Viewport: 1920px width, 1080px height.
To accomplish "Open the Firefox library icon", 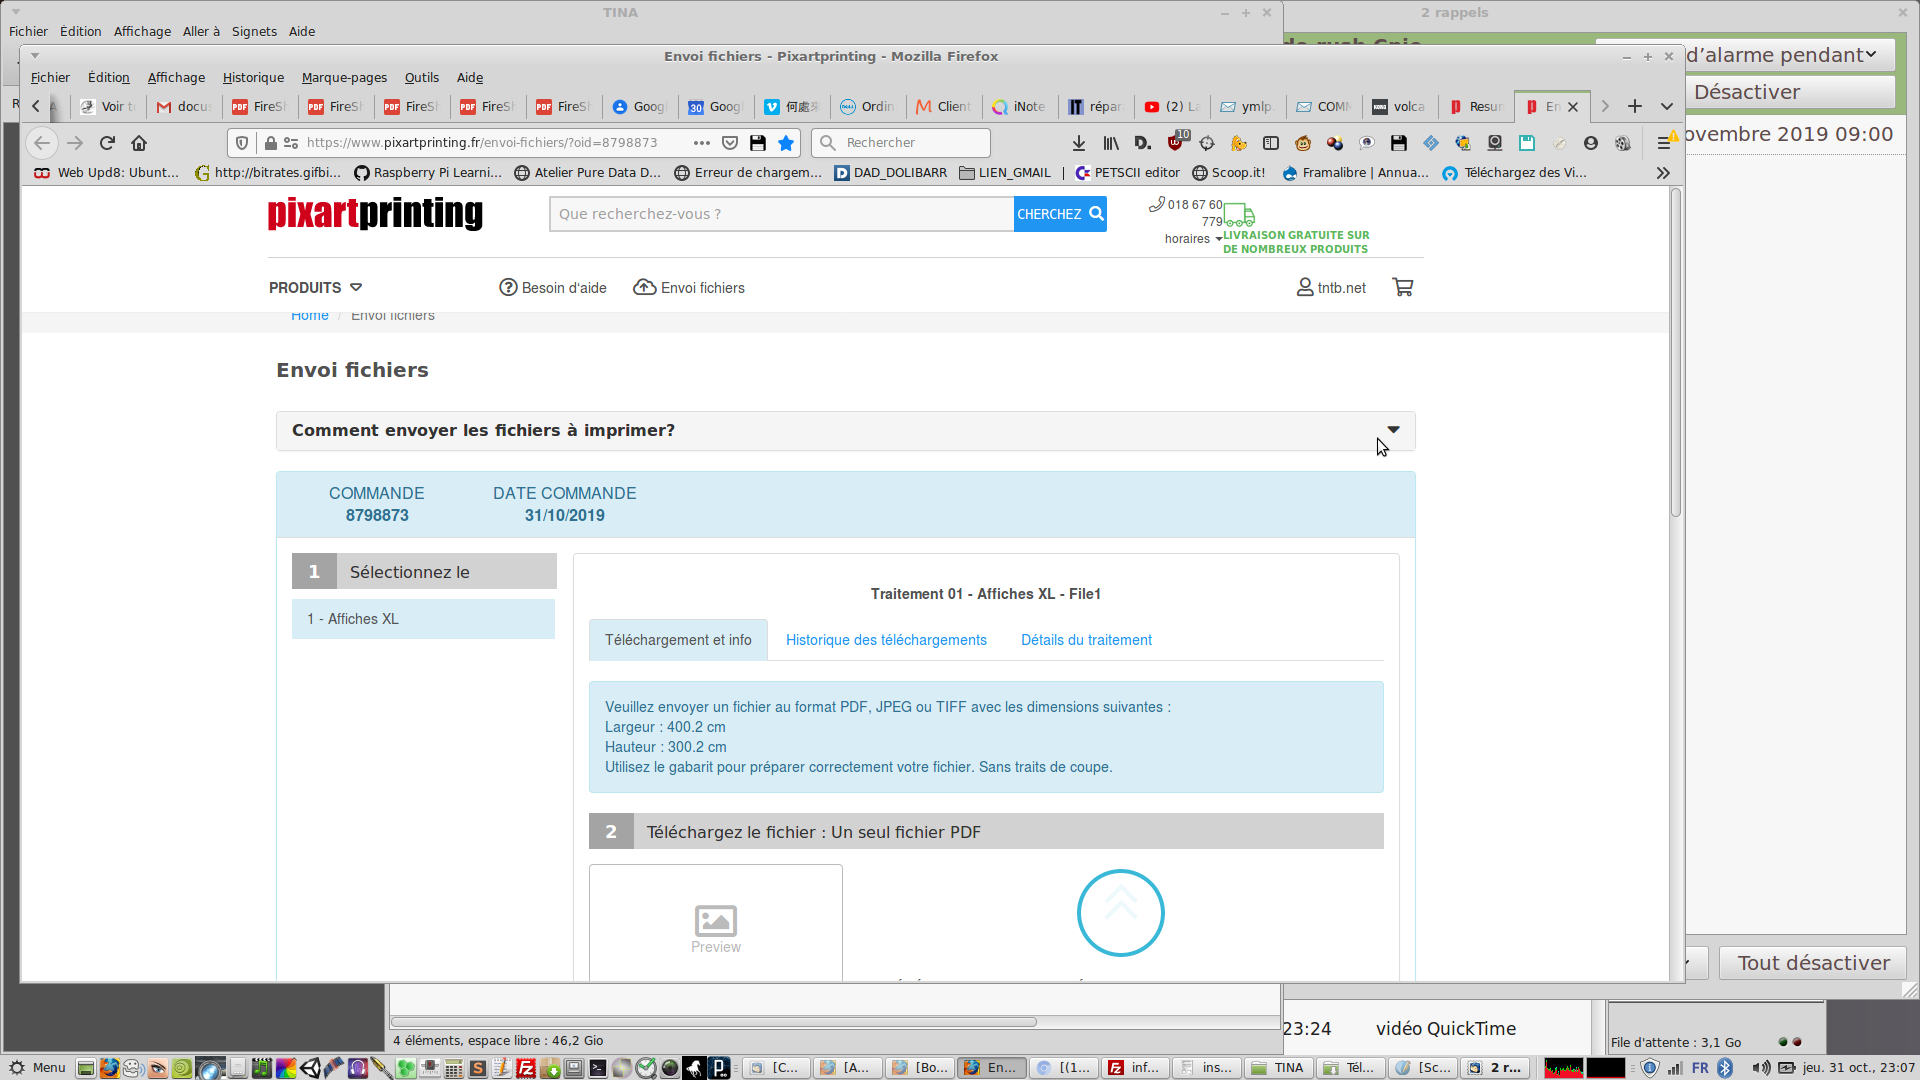I will pyautogui.click(x=1111, y=143).
